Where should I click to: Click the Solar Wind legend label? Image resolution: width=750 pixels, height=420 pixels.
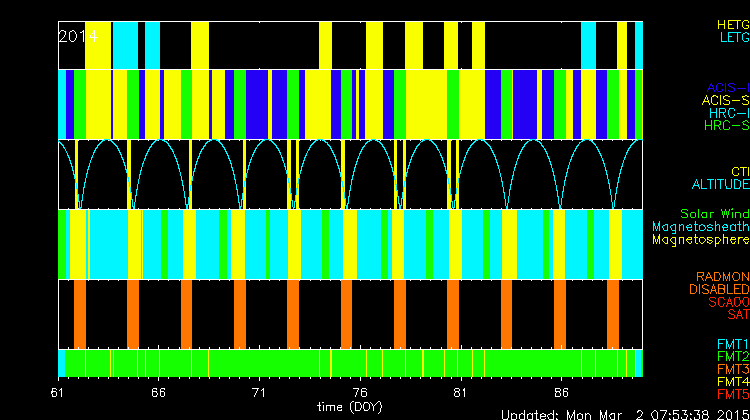coord(714,214)
